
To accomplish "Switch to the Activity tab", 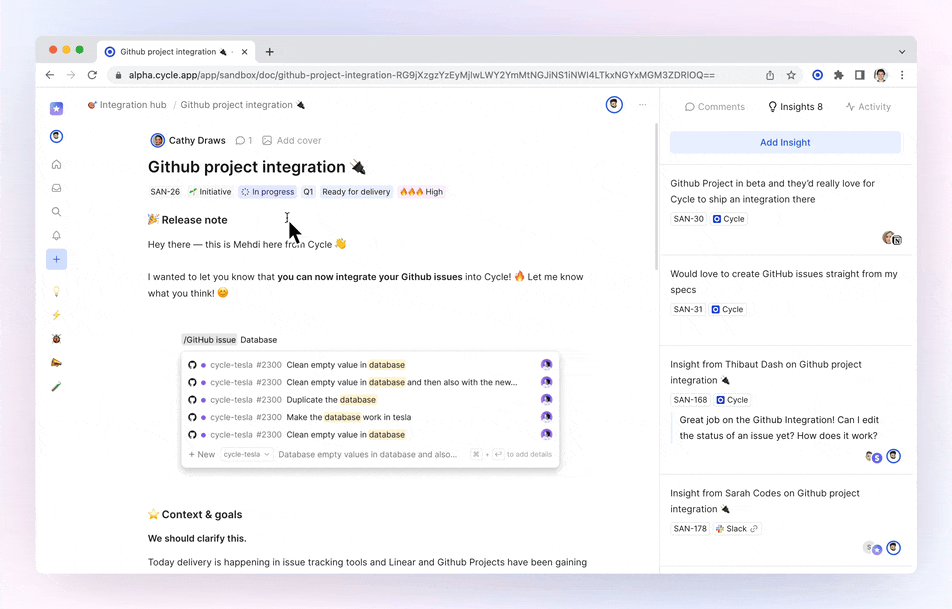I will (868, 107).
